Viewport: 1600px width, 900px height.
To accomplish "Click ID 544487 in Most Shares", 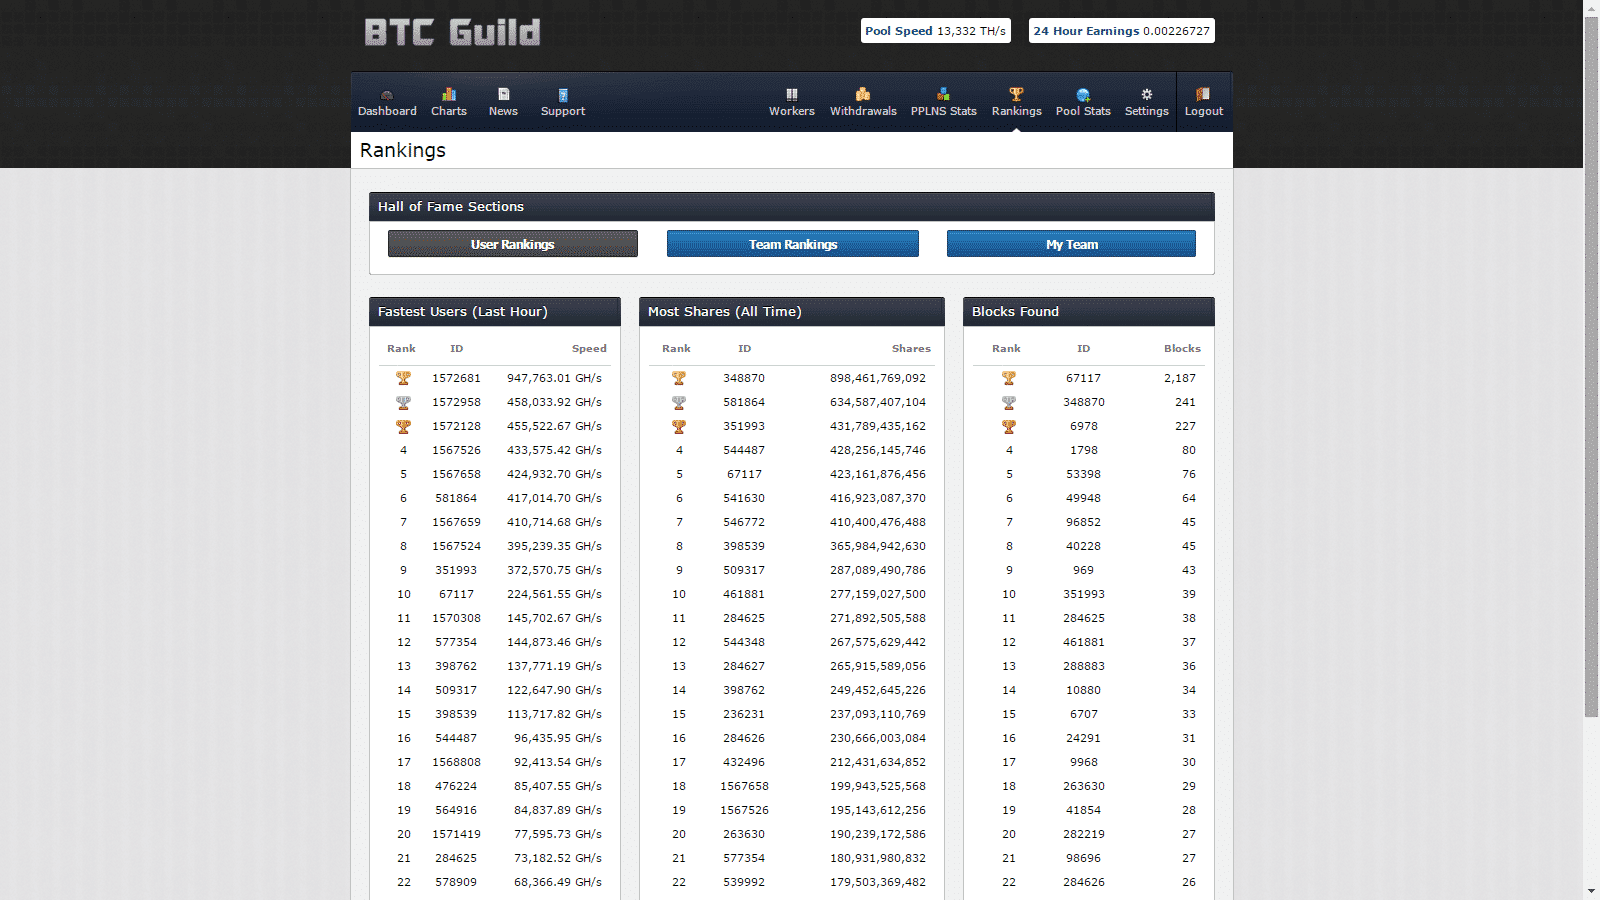I will pos(744,450).
